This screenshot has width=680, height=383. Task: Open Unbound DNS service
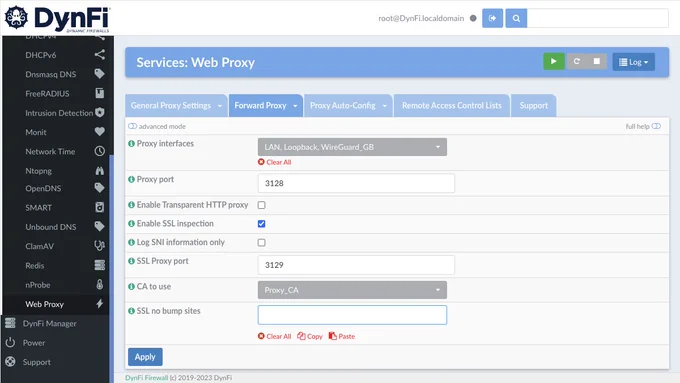coord(50,227)
